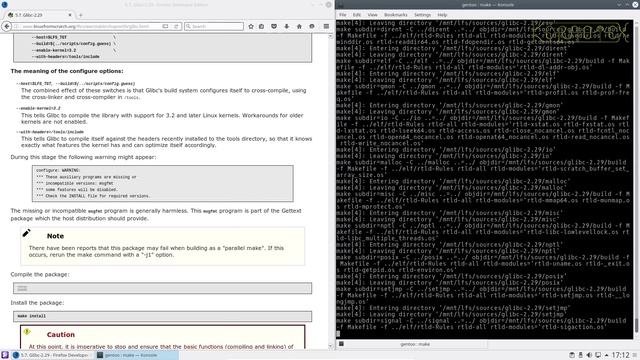Focus the Firefox Search box
The image size is (640, 360).
click(214, 26)
